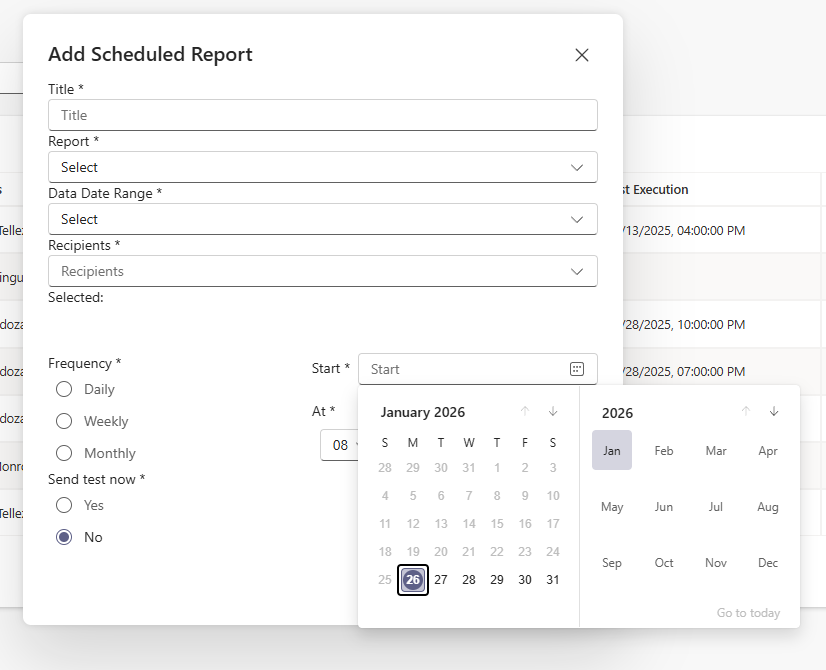Choose Yes for Send test now

click(64, 505)
